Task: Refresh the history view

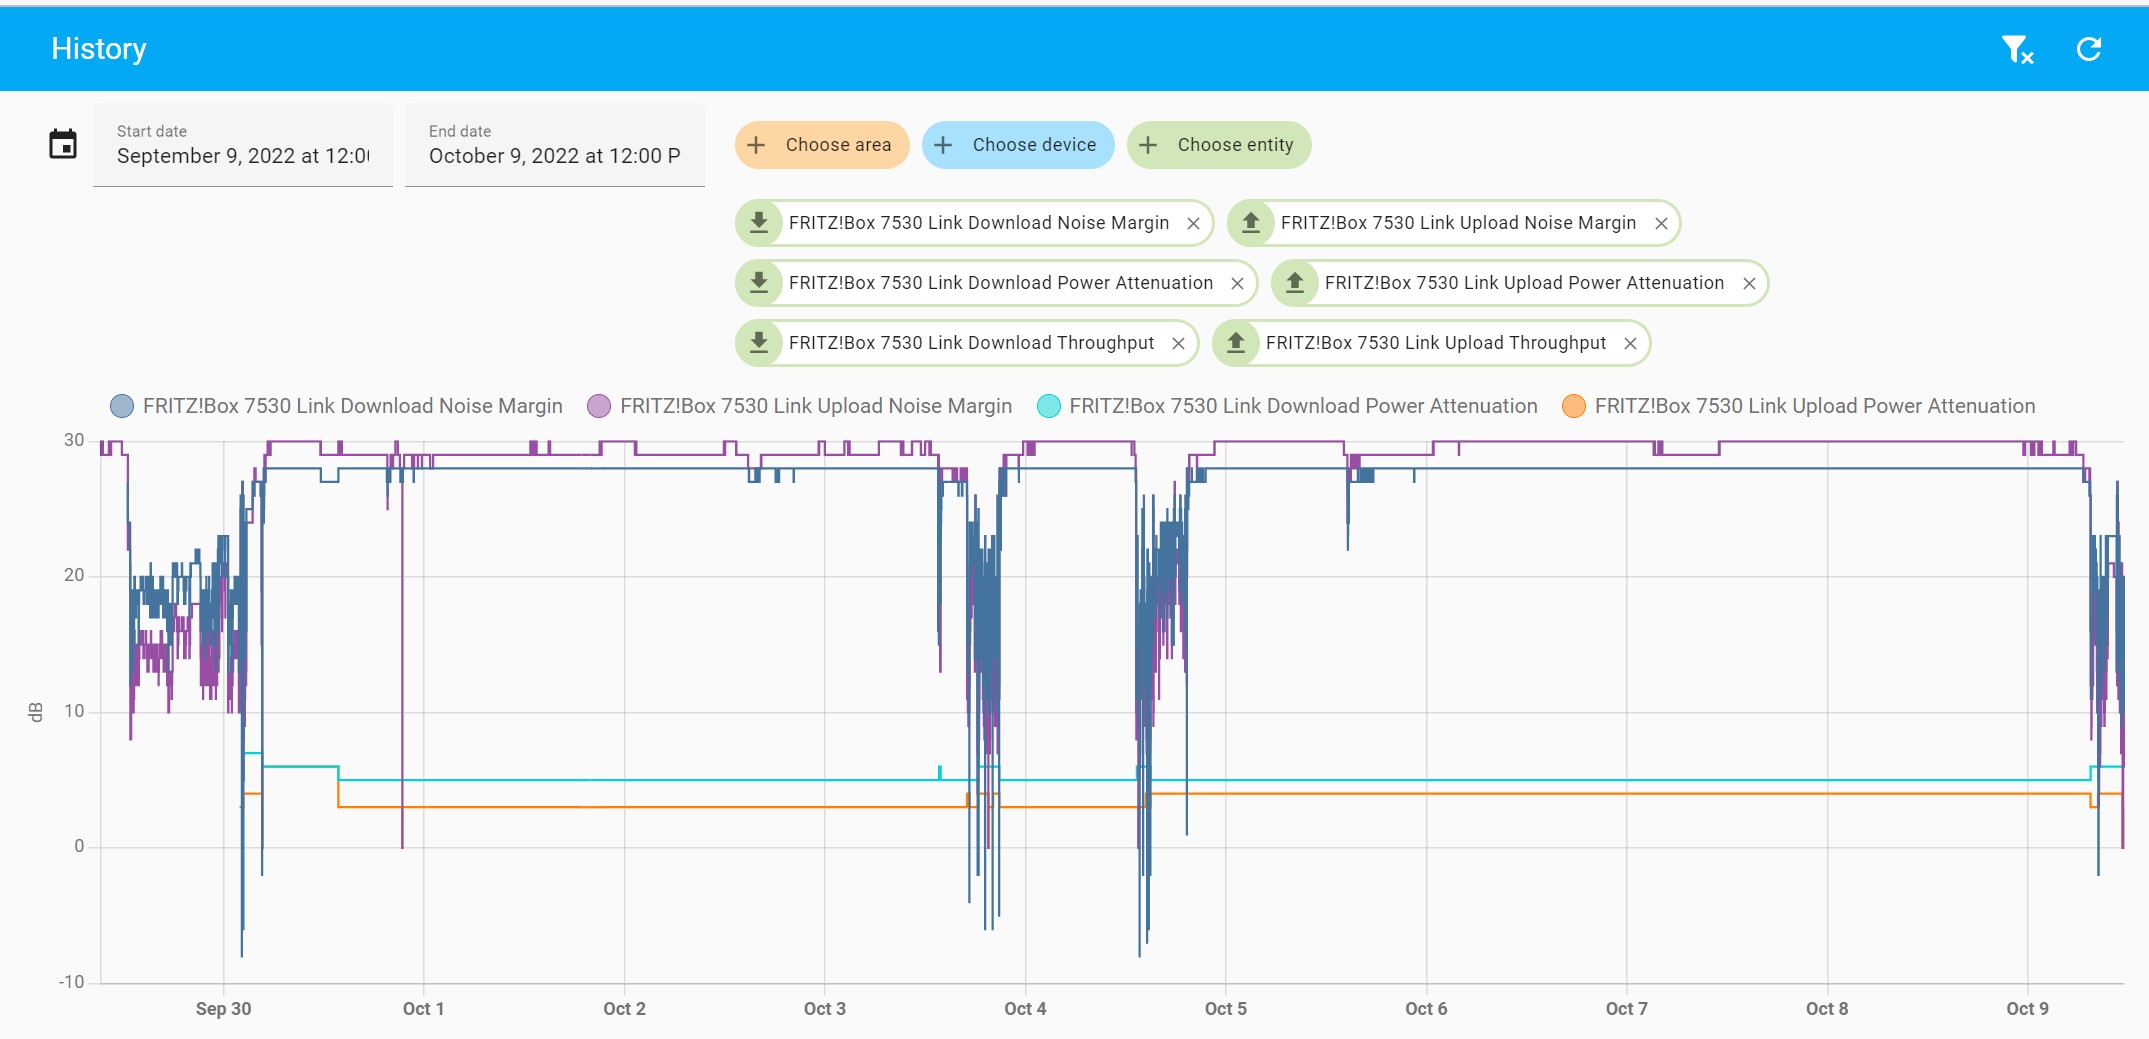Action: click(x=2089, y=49)
